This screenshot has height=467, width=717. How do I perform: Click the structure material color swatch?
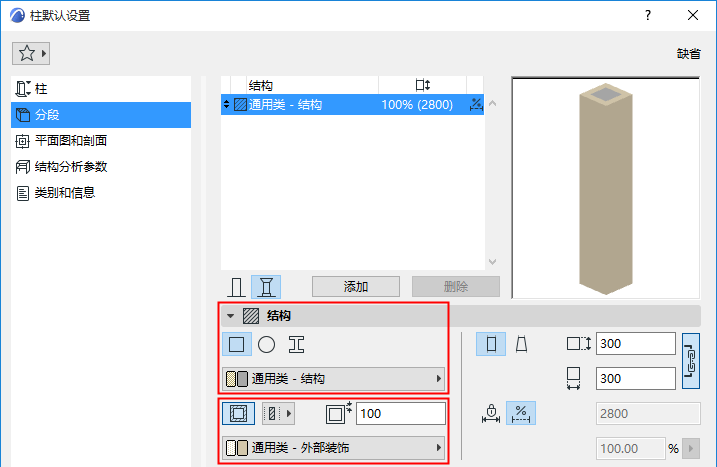237,379
